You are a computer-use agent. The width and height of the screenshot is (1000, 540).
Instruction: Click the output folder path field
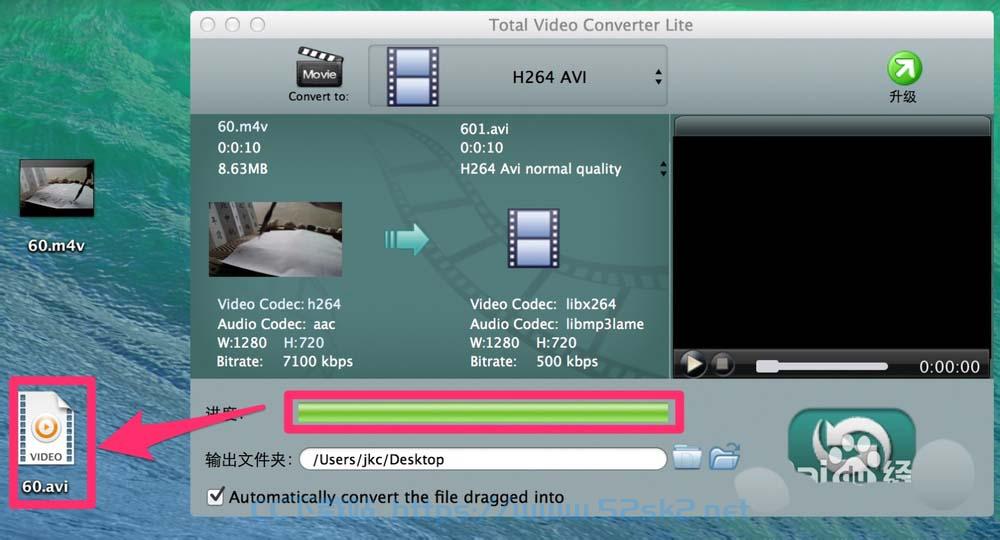483,459
